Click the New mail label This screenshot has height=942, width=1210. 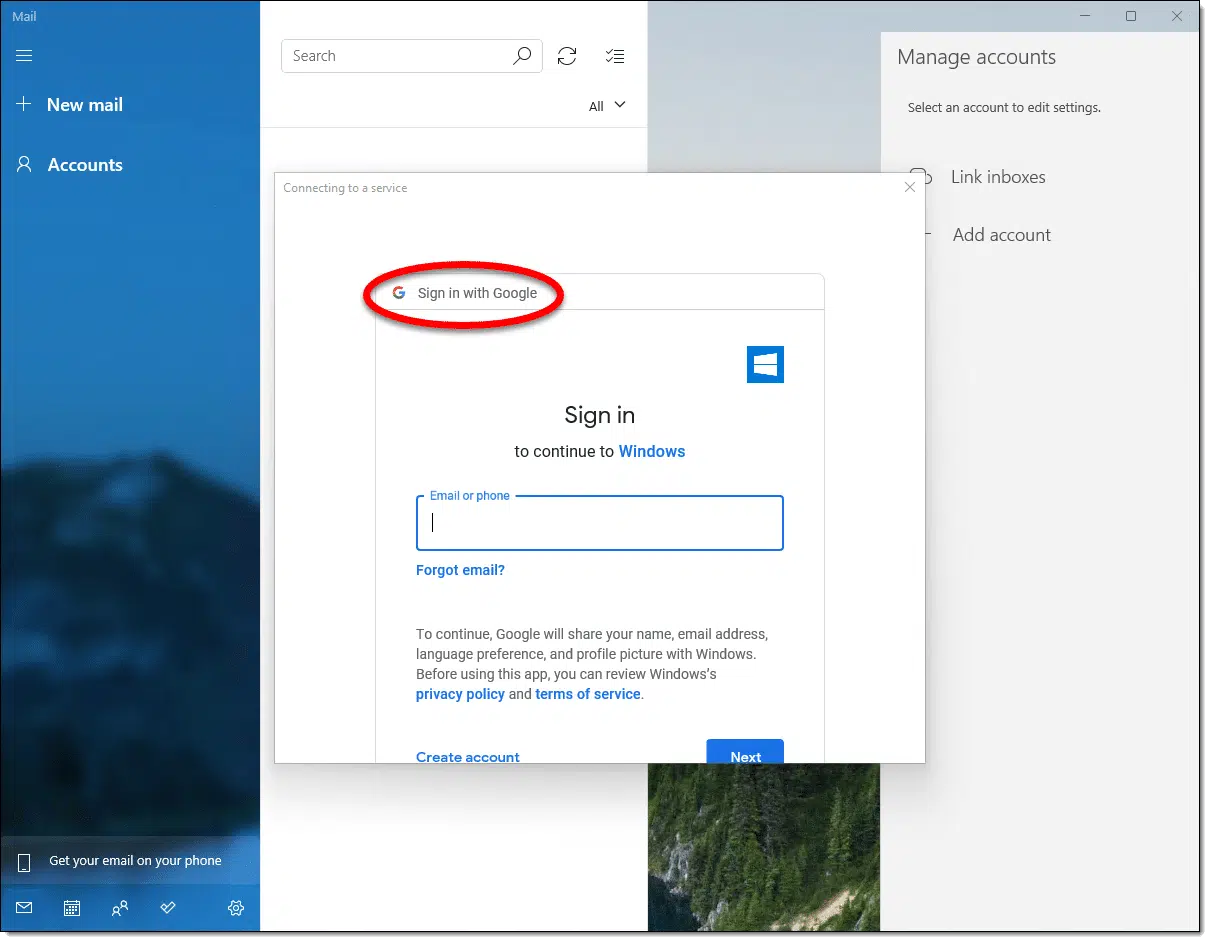pos(85,105)
